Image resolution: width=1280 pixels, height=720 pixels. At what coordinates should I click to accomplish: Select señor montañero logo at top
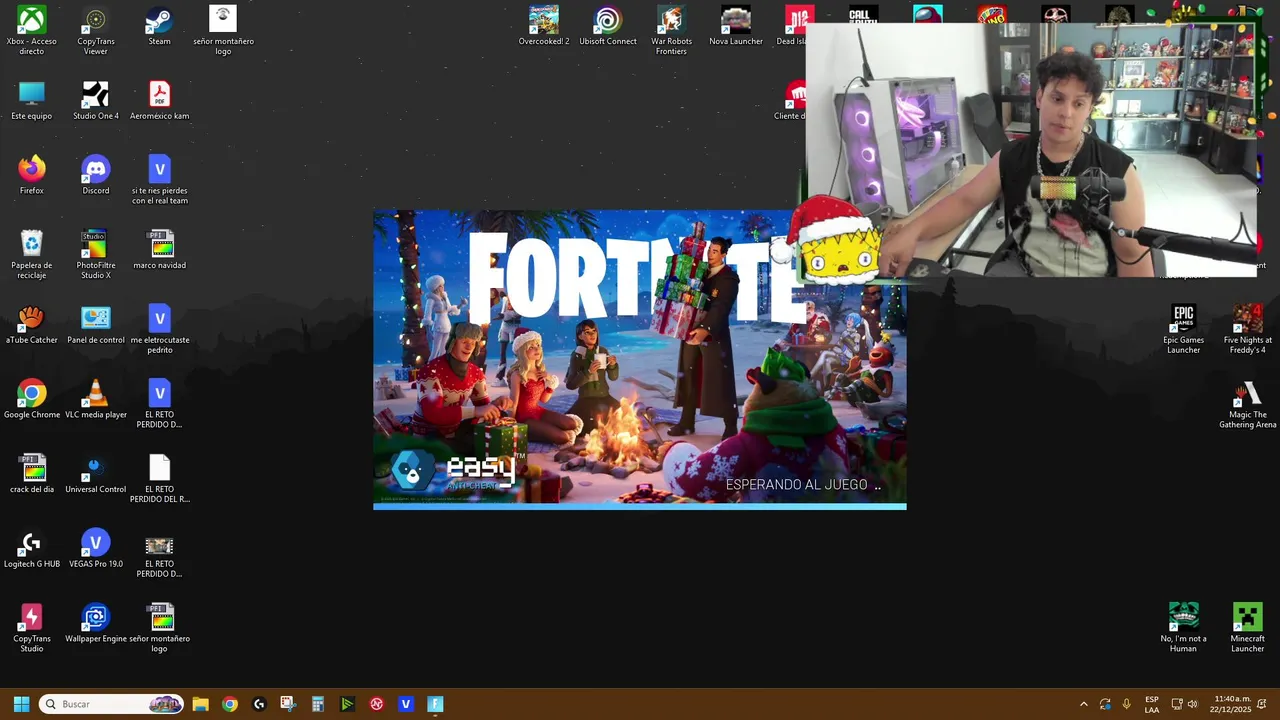(x=223, y=31)
